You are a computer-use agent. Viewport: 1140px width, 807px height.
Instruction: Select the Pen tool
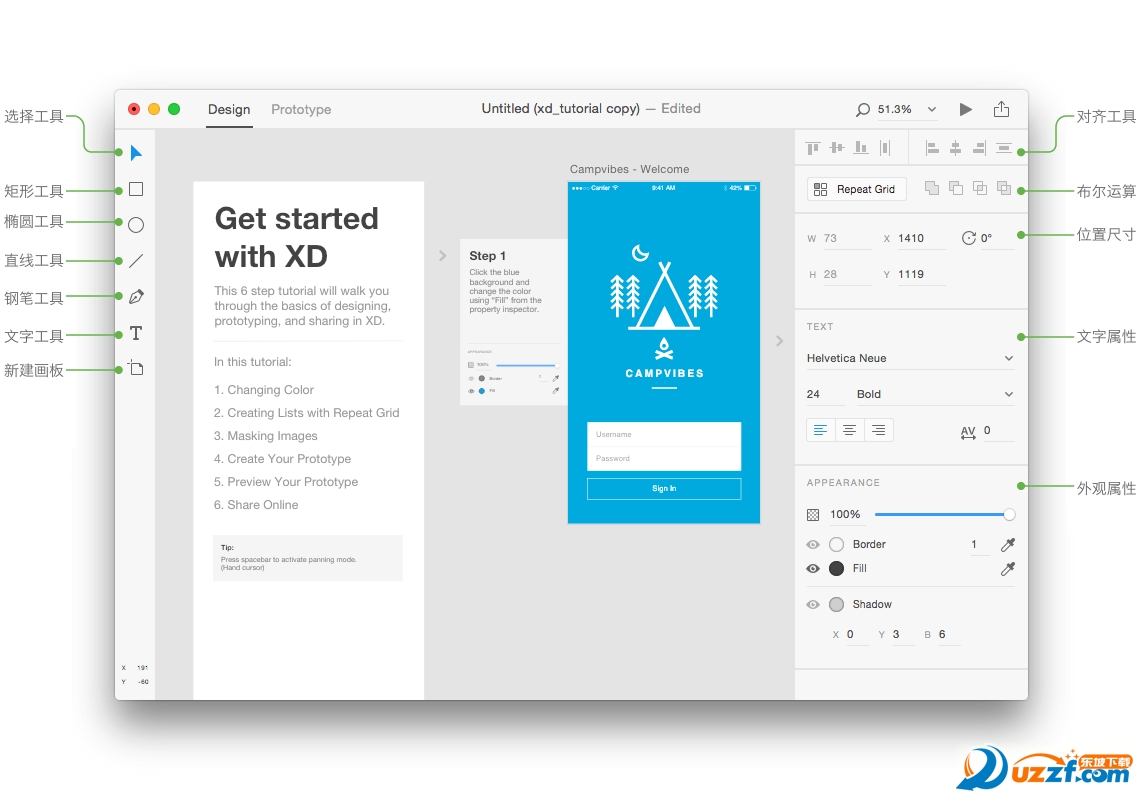tap(136, 297)
